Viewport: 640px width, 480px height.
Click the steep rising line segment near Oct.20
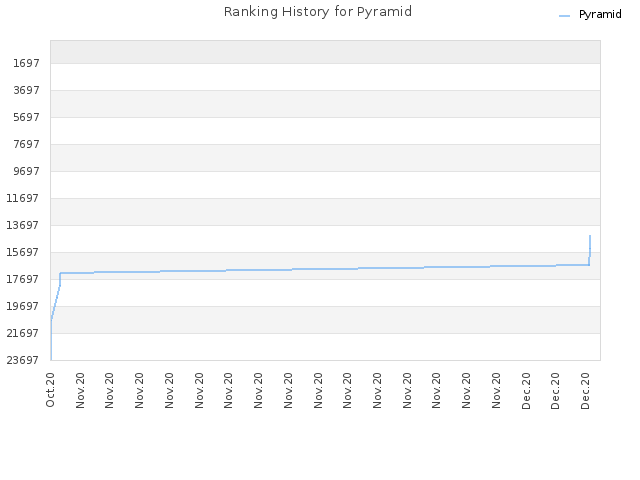[56, 302]
